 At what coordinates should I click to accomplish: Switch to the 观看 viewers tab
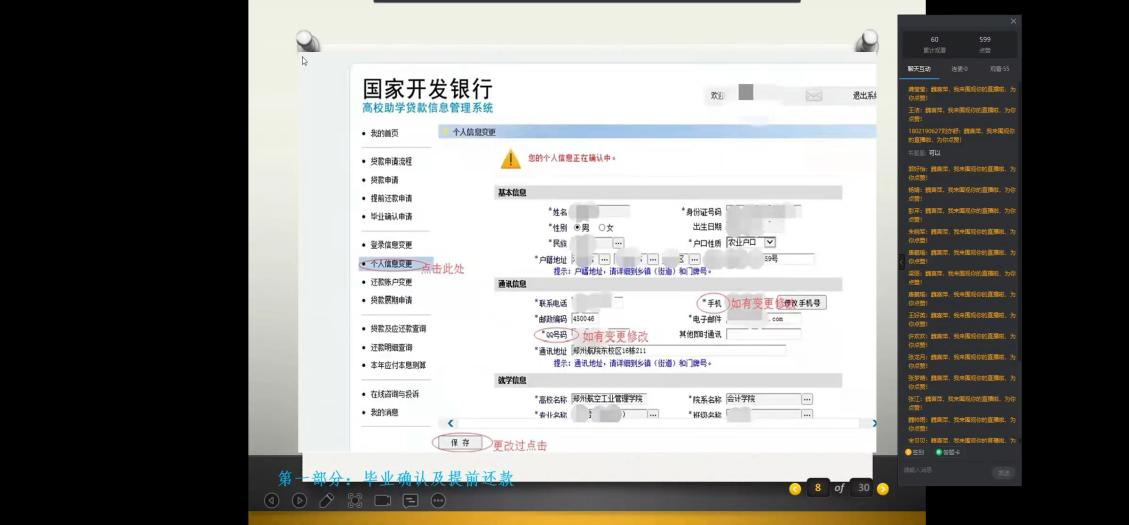[x=999, y=69]
